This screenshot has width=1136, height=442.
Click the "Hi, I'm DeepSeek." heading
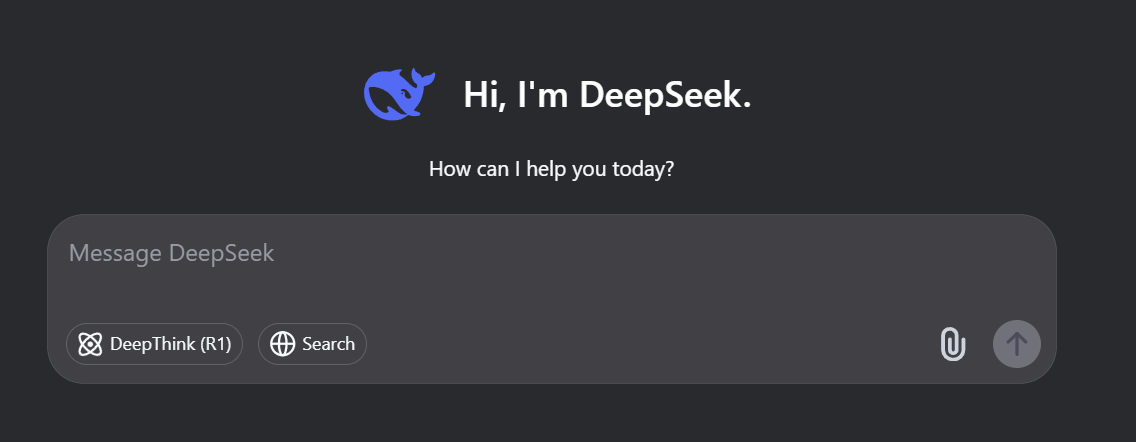607,95
